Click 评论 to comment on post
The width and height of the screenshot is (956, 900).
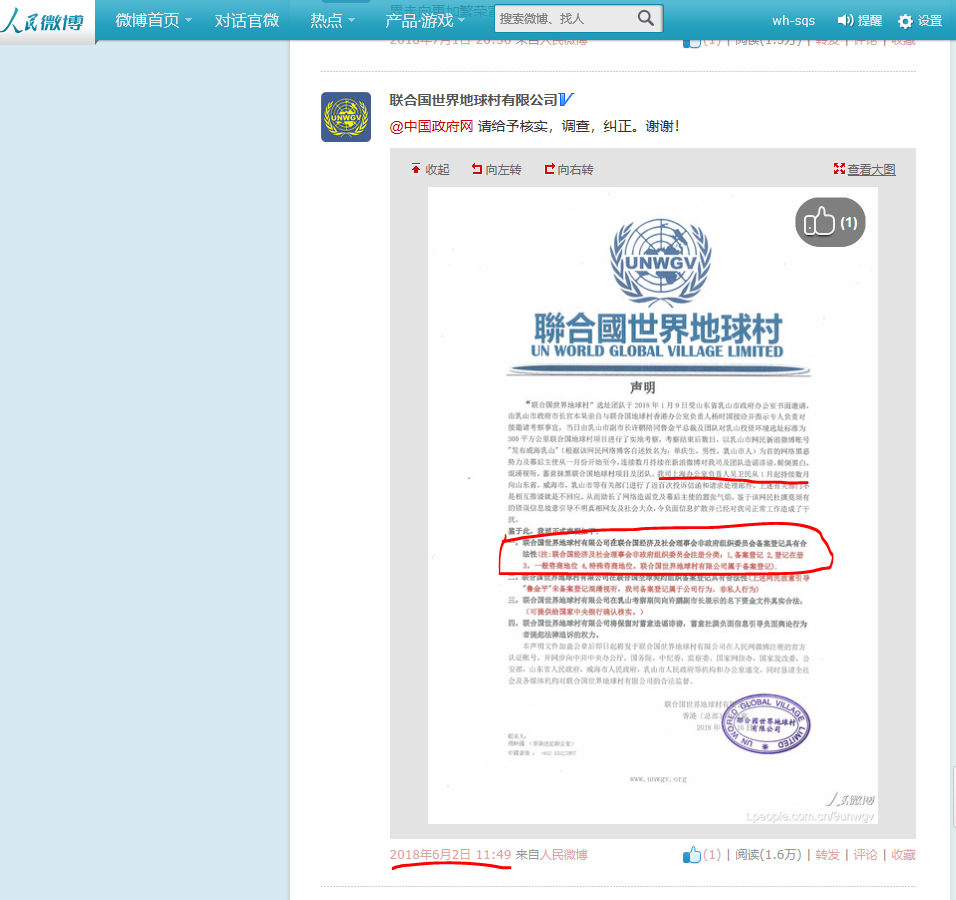click(x=865, y=855)
